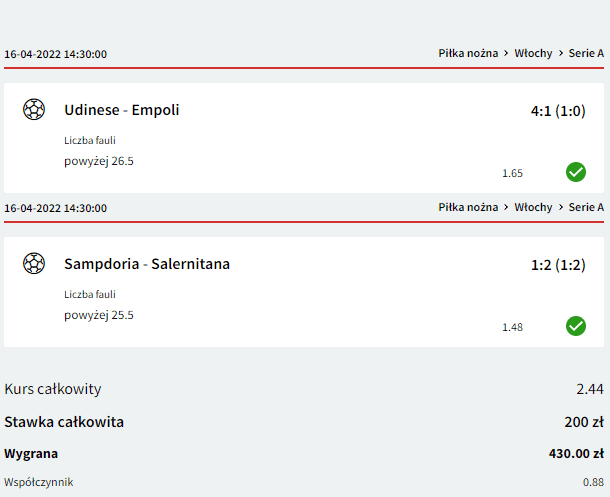Open Serie A in second breadcrumb
The height and width of the screenshot is (497, 610).
[x=586, y=207]
